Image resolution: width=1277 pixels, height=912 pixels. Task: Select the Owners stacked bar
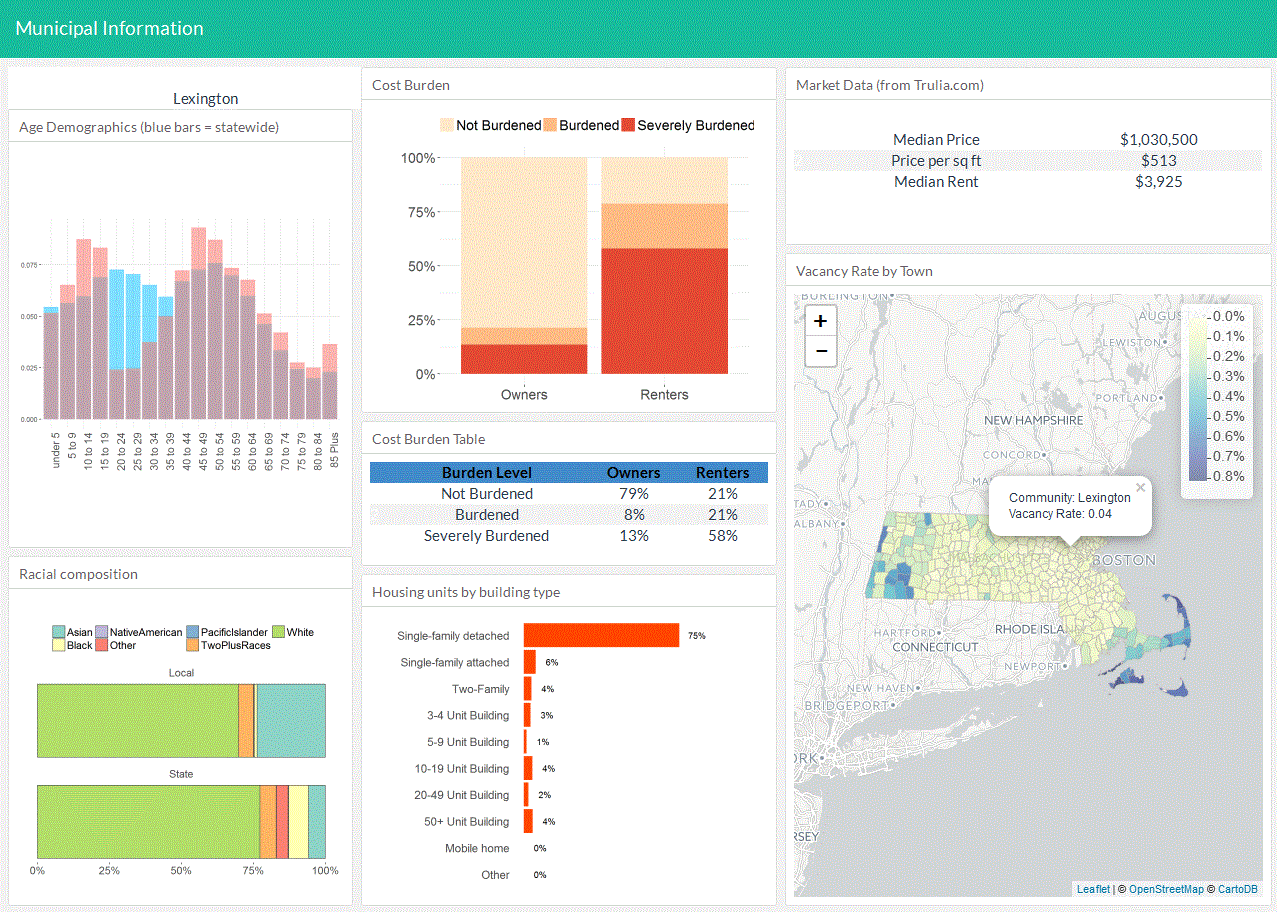524,265
